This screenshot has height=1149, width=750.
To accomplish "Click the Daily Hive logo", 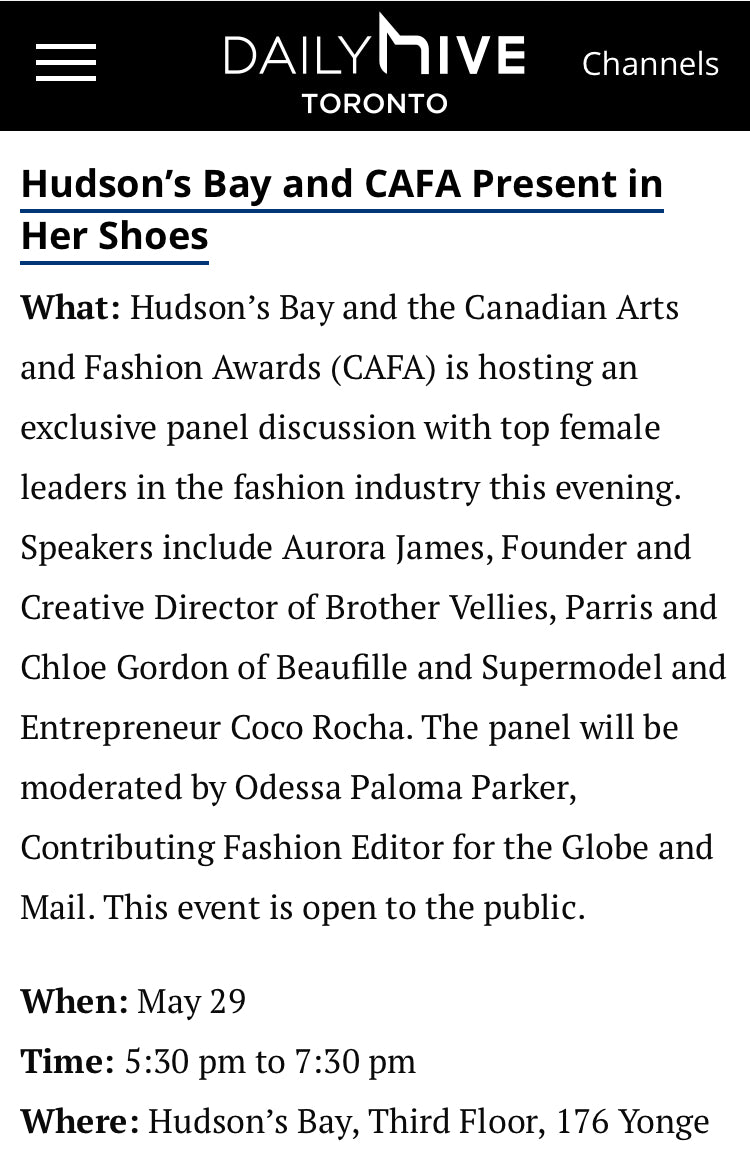I will pos(375,46).
